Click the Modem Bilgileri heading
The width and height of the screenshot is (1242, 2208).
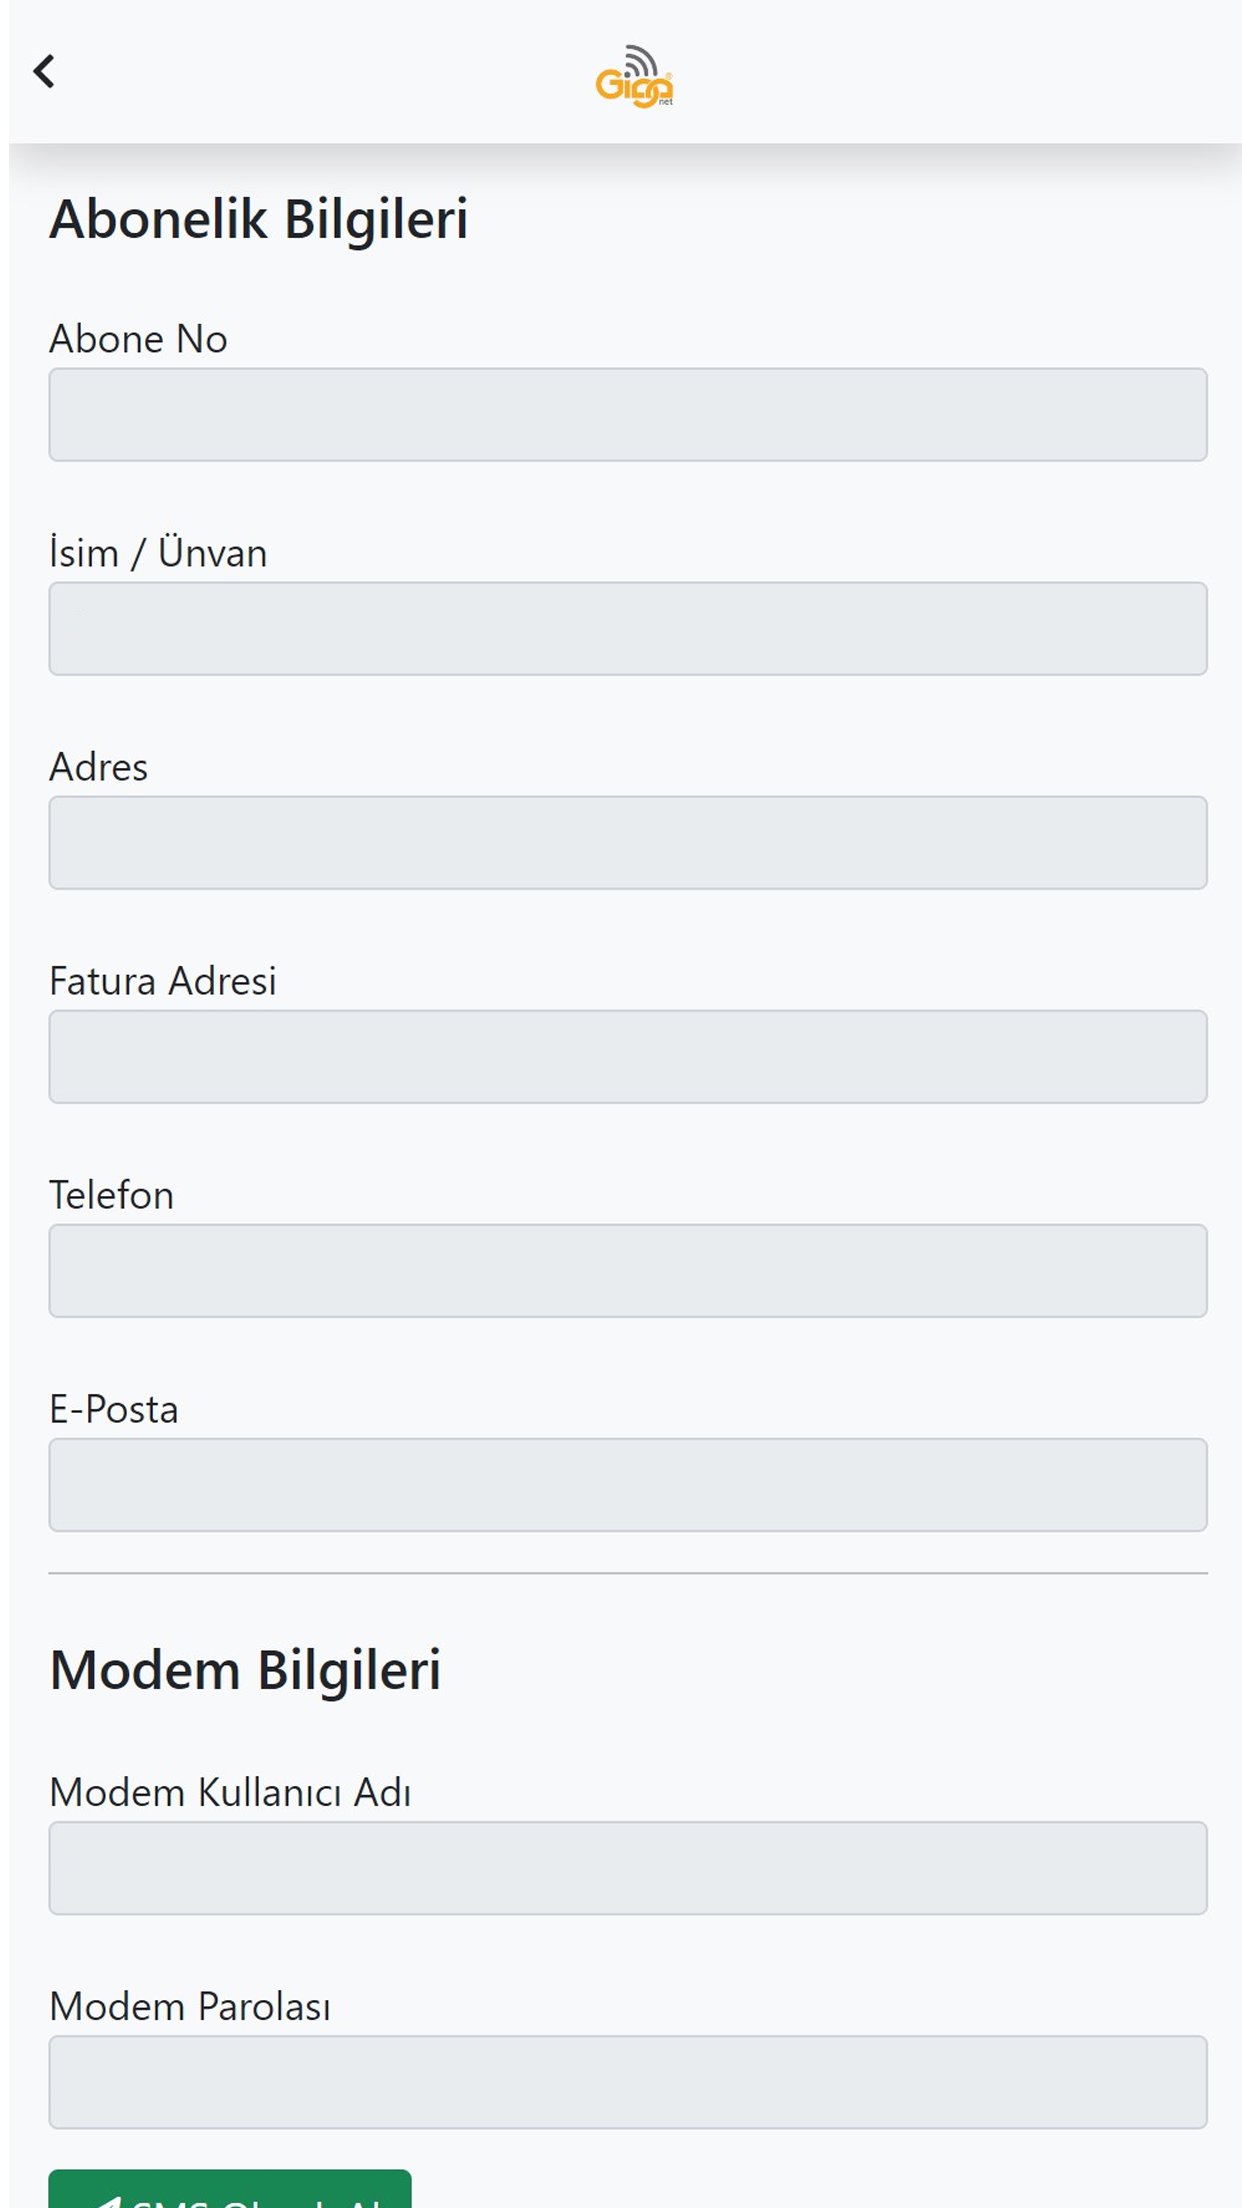[x=245, y=1670]
